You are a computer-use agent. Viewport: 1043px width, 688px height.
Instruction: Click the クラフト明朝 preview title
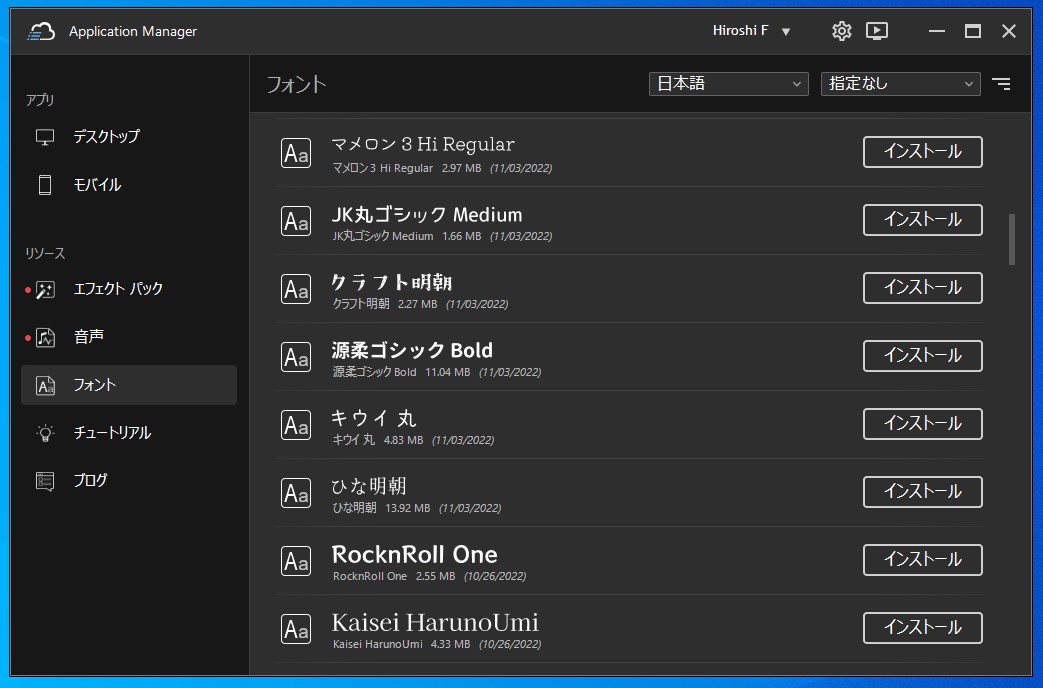392,283
